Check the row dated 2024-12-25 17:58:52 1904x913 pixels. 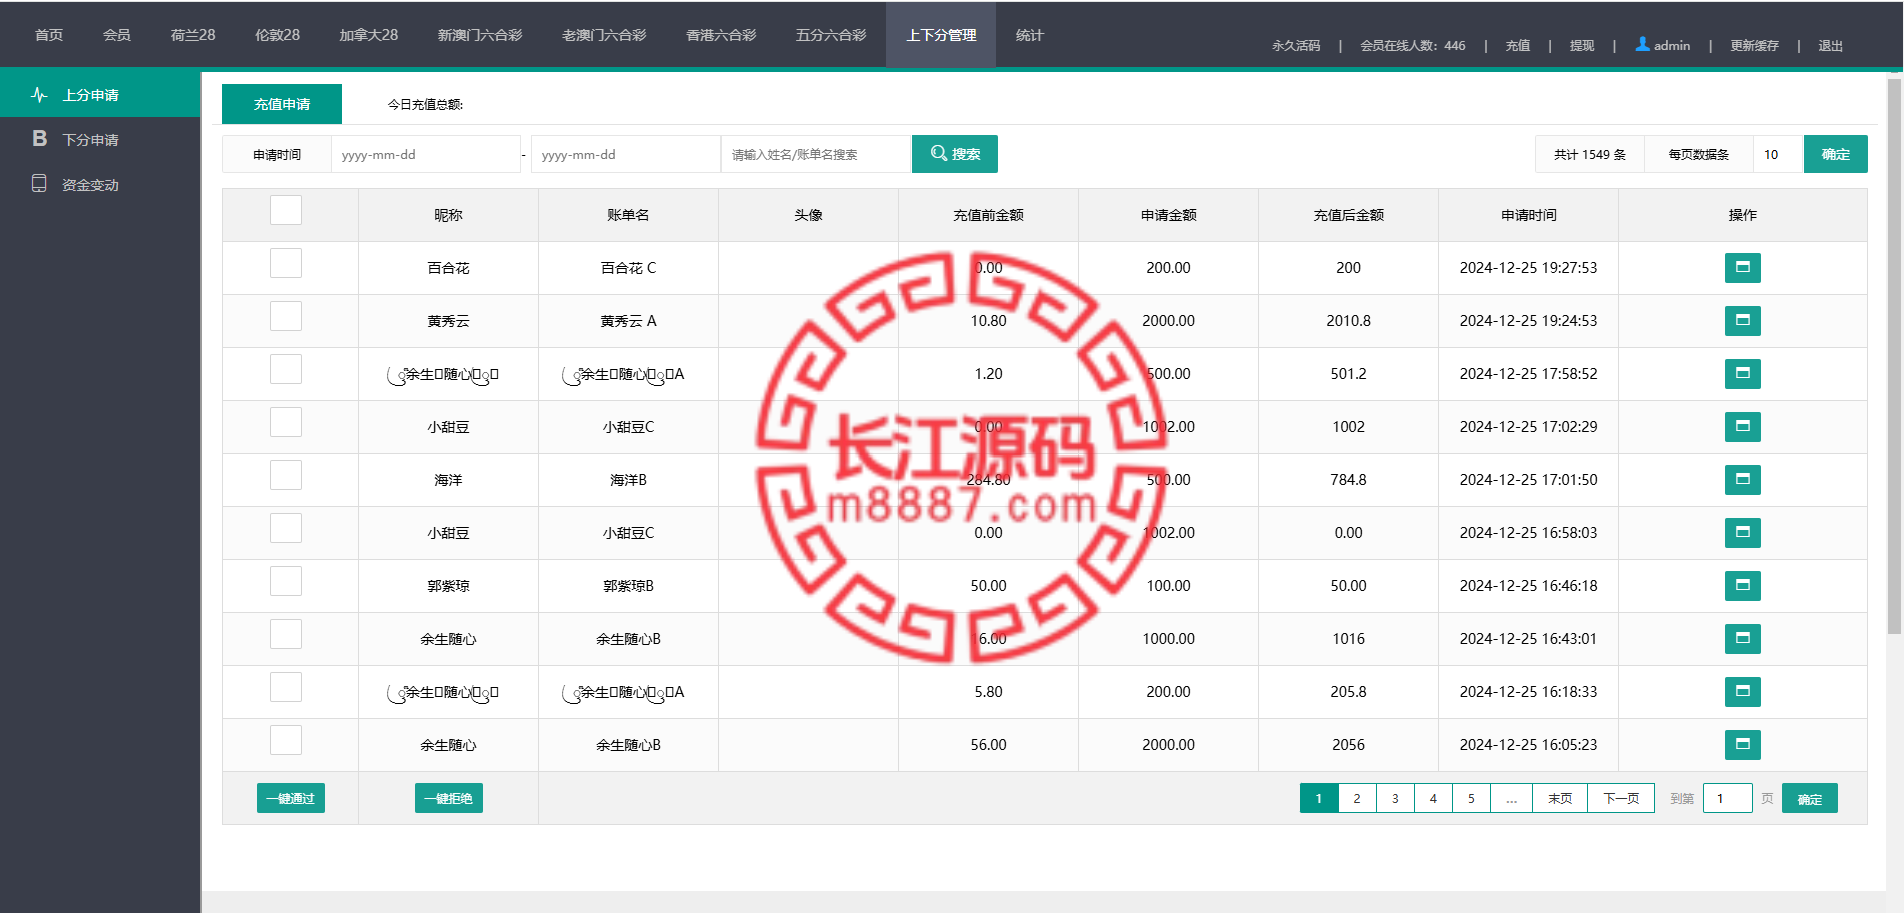(286, 369)
